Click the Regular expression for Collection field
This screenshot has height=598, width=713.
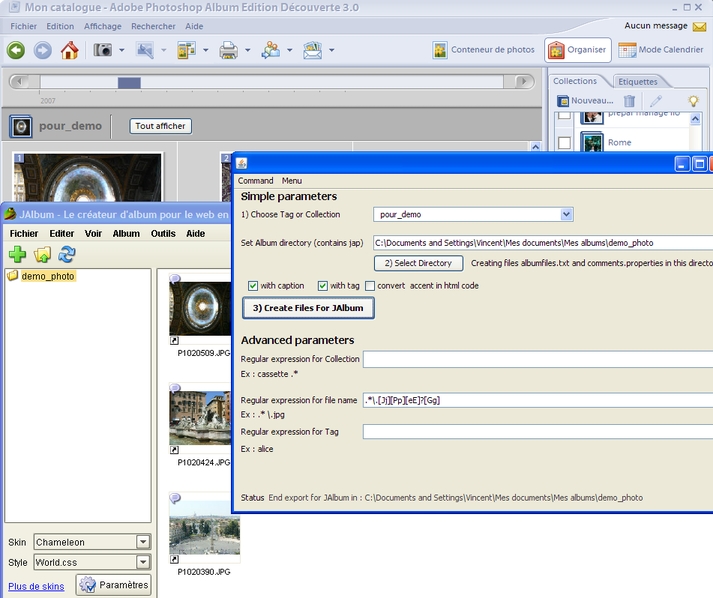pyautogui.click(x=538, y=359)
